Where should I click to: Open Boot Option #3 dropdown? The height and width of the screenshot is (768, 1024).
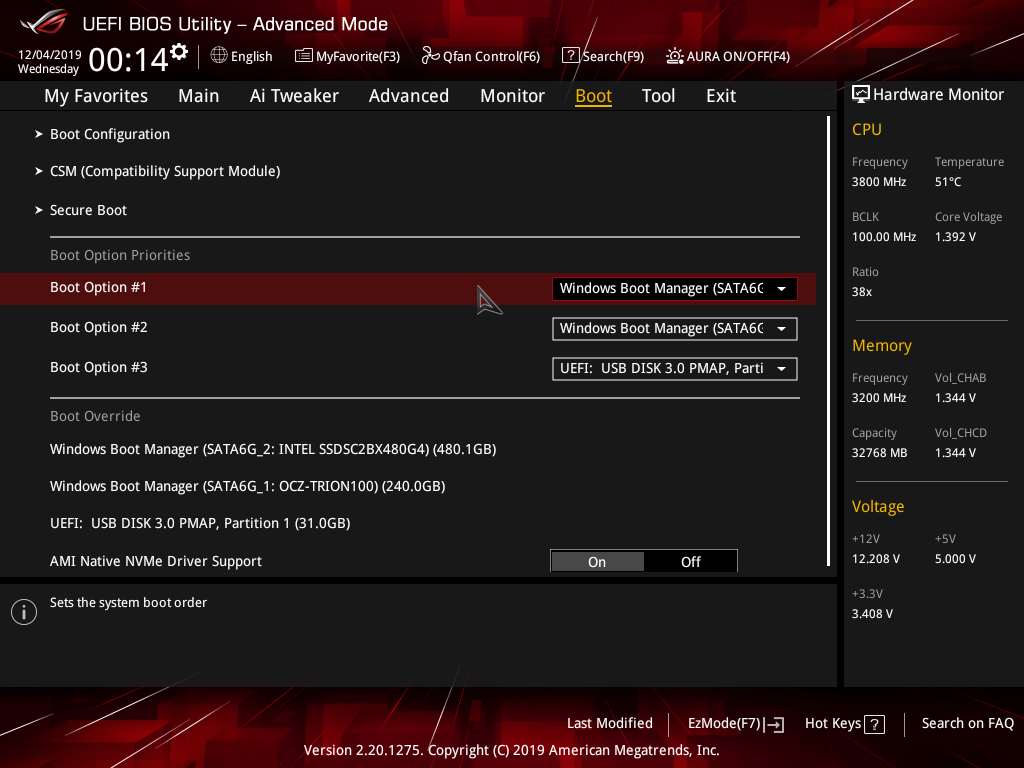coord(675,368)
